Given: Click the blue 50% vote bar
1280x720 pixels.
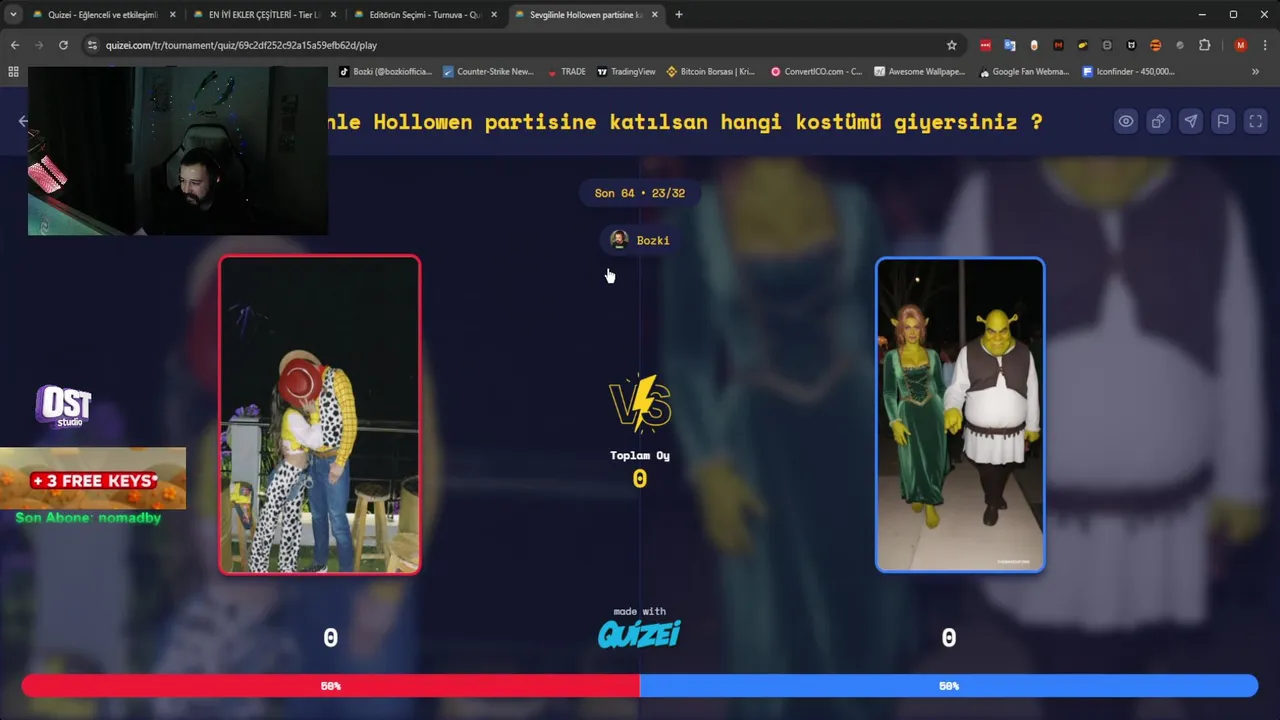Looking at the screenshot, I should coord(949,686).
